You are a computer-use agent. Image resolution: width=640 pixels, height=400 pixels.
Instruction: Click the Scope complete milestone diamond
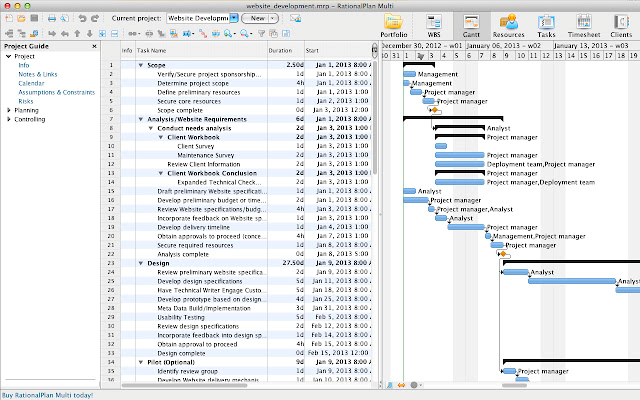(x=435, y=110)
